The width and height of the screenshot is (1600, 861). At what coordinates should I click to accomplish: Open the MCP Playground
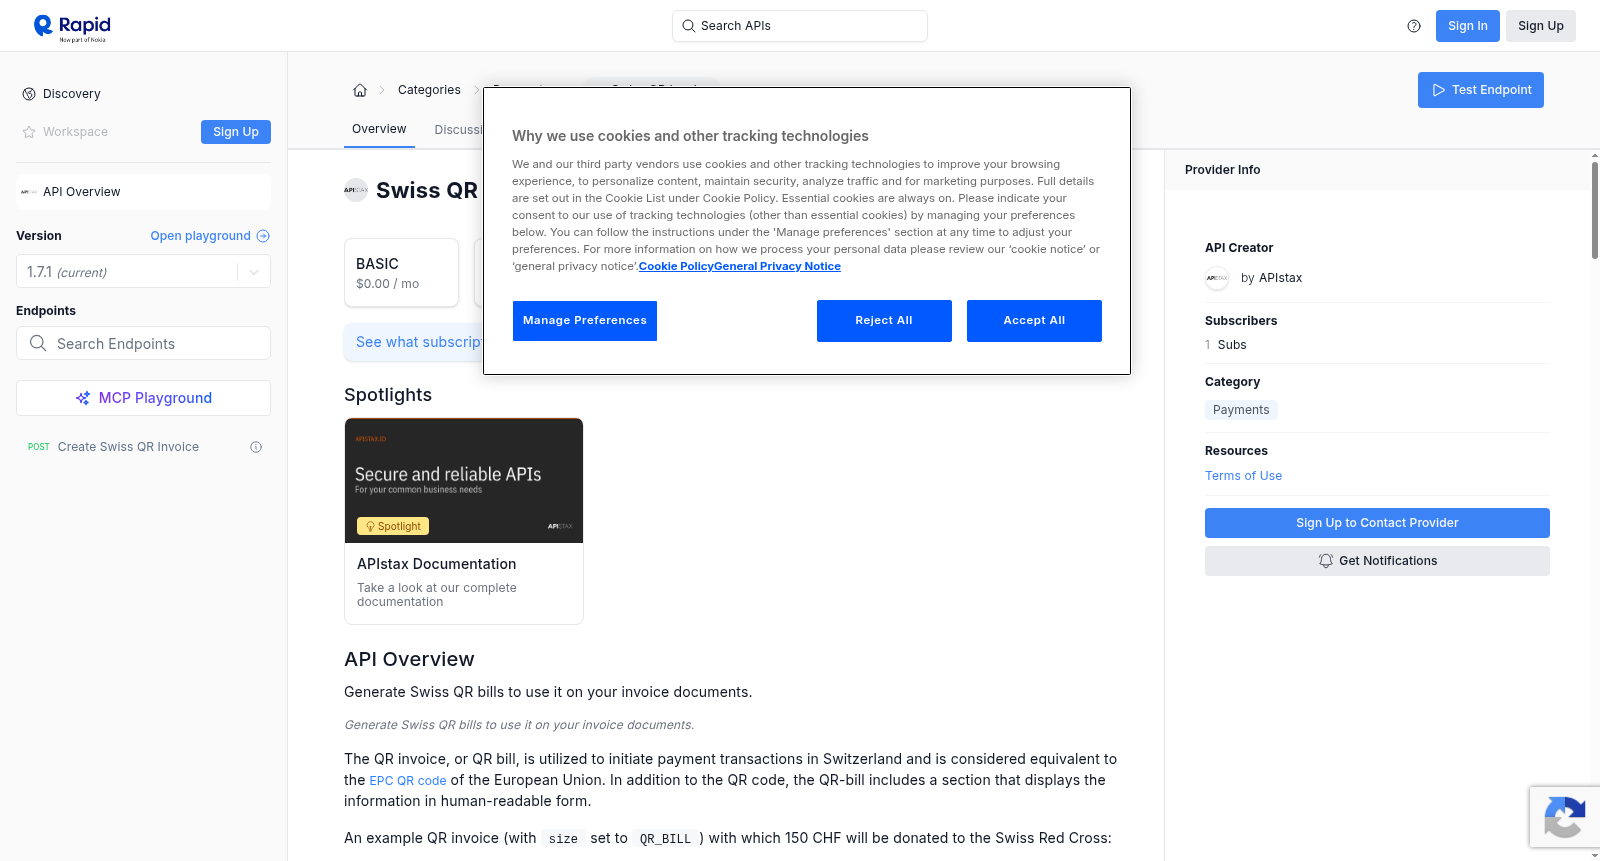pyautogui.click(x=143, y=398)
